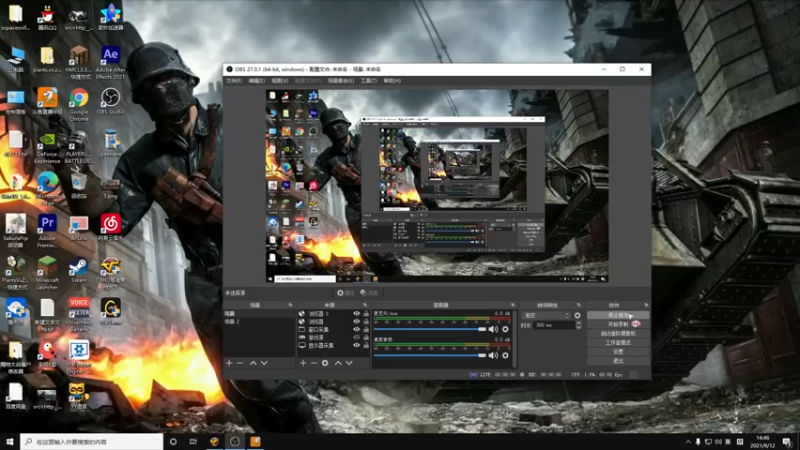Move scene up in Scenes panel
Viewport: 800px width, 450px height.
(x=253, y=363)
